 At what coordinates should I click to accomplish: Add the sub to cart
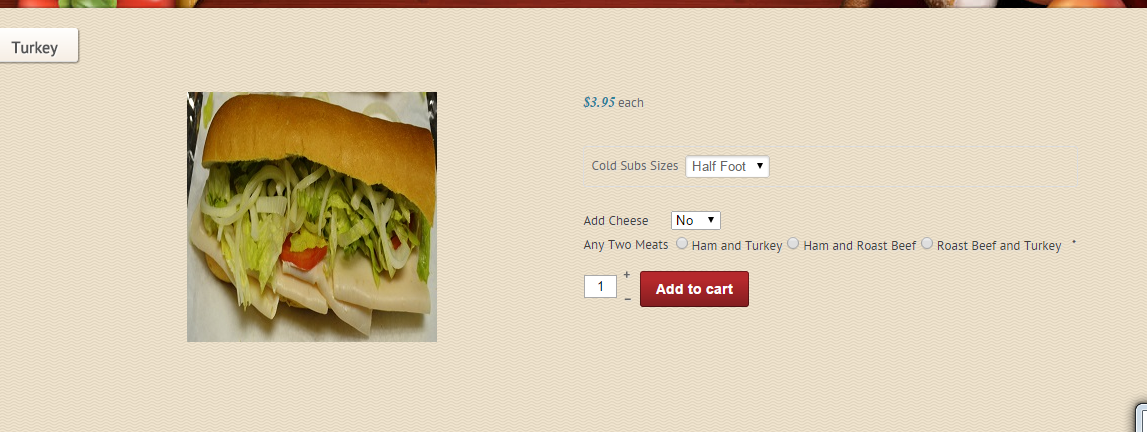pyautogui.click(x=694, y=289)
